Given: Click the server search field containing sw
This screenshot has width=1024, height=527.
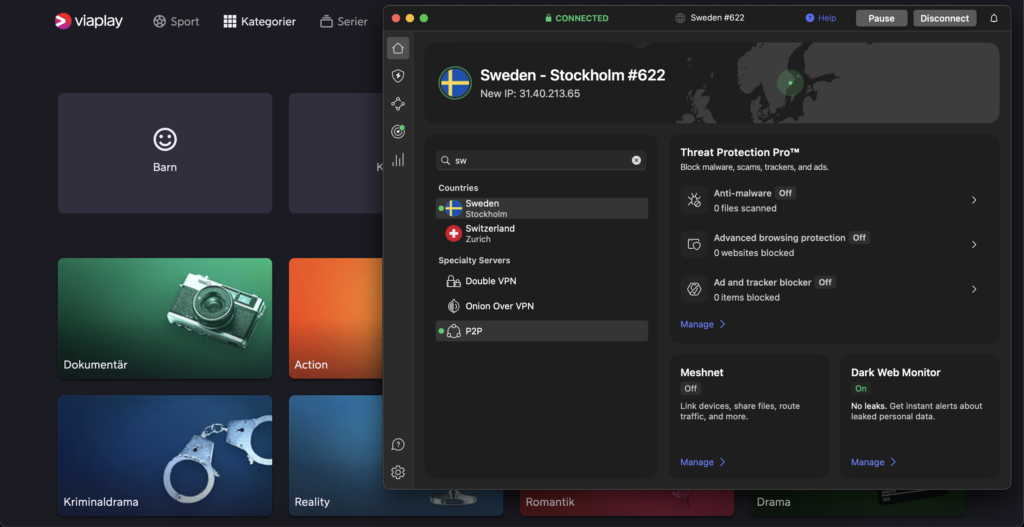Looking at the screenshot, I should pos(541,161).
